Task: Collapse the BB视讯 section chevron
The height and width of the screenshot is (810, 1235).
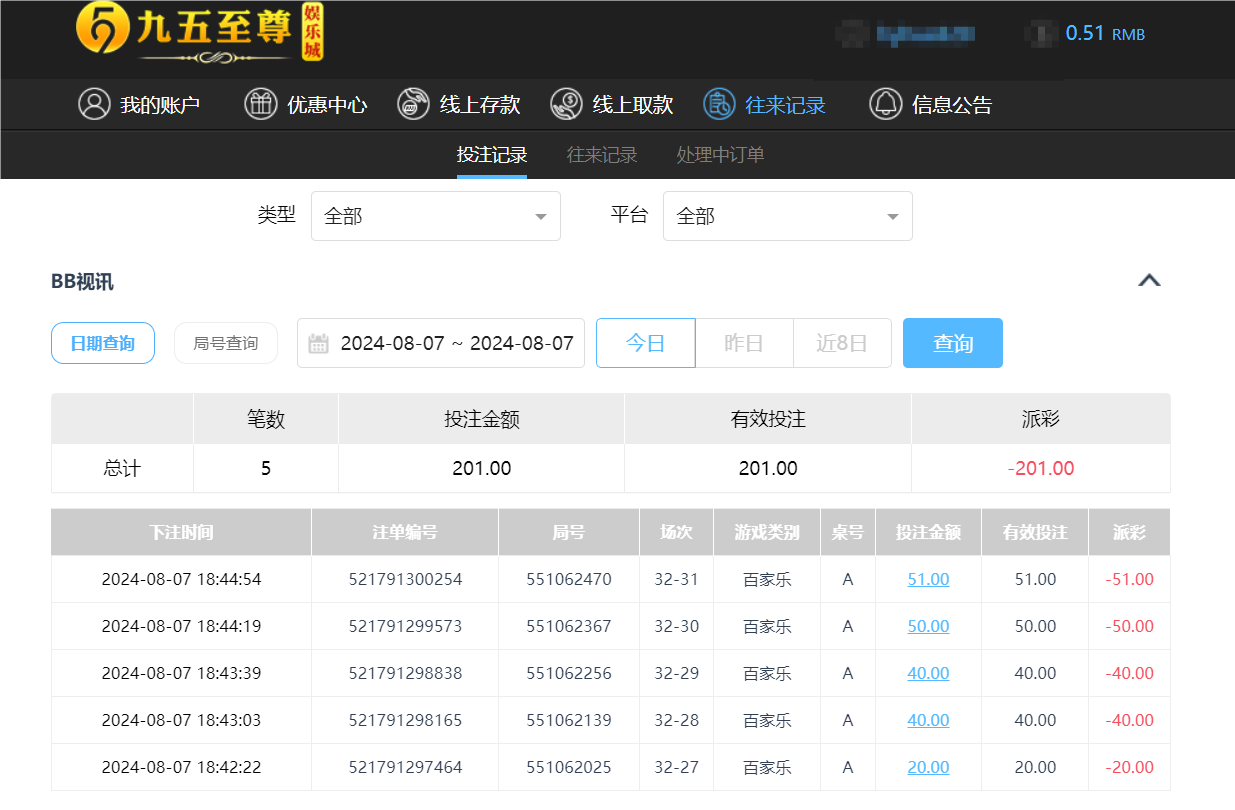Action: tap(1148, 281)
